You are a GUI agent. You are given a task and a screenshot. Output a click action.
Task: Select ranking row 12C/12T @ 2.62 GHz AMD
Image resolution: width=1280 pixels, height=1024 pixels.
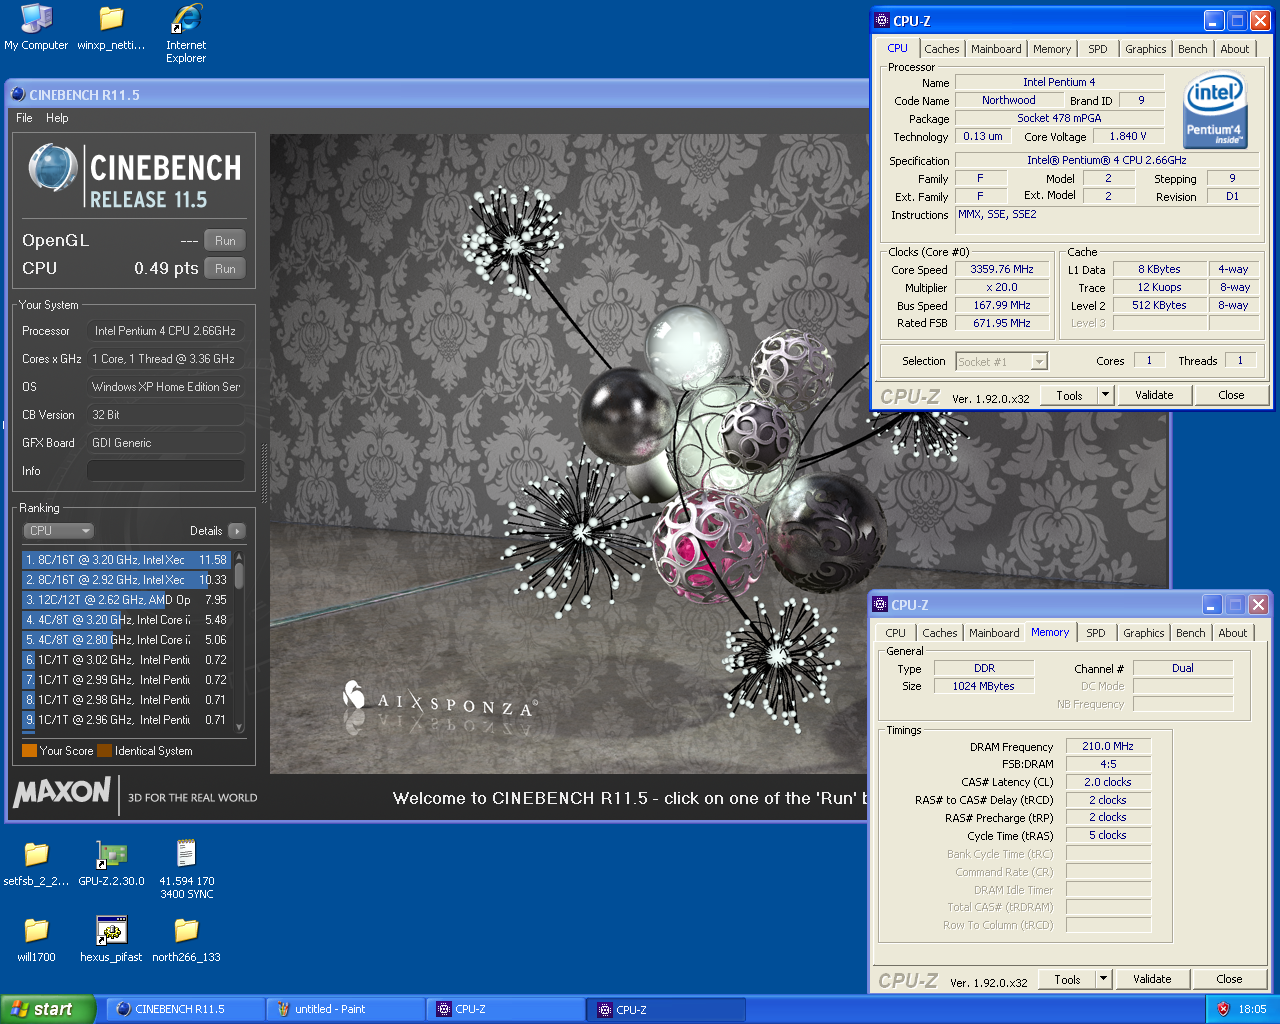pyautogui.click(x=126, y=600)
